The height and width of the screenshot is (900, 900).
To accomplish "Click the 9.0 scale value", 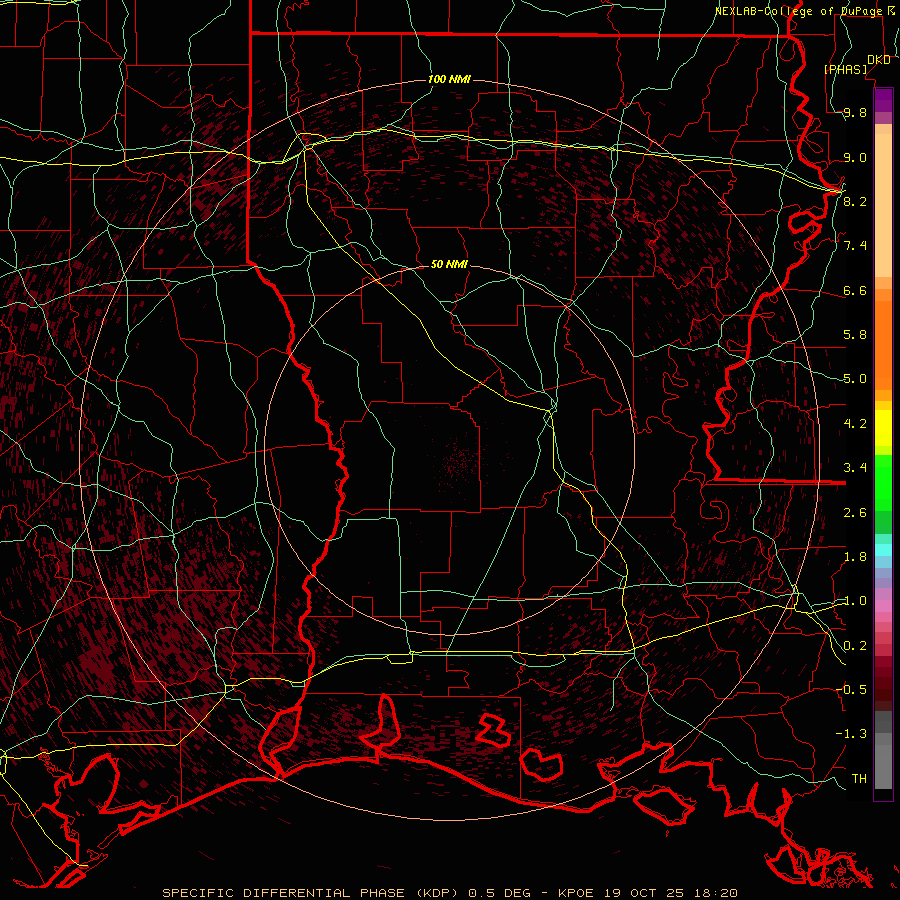I will pos(855,157).
